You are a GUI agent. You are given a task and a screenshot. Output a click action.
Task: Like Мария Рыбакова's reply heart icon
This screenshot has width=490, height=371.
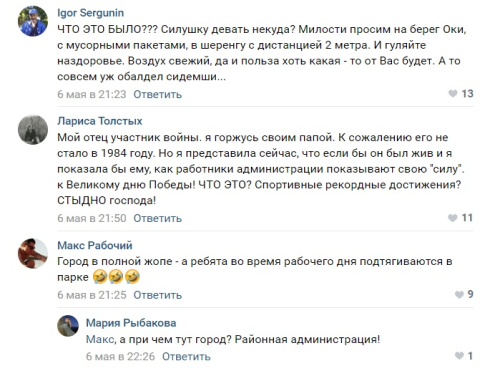click(459, 356)
